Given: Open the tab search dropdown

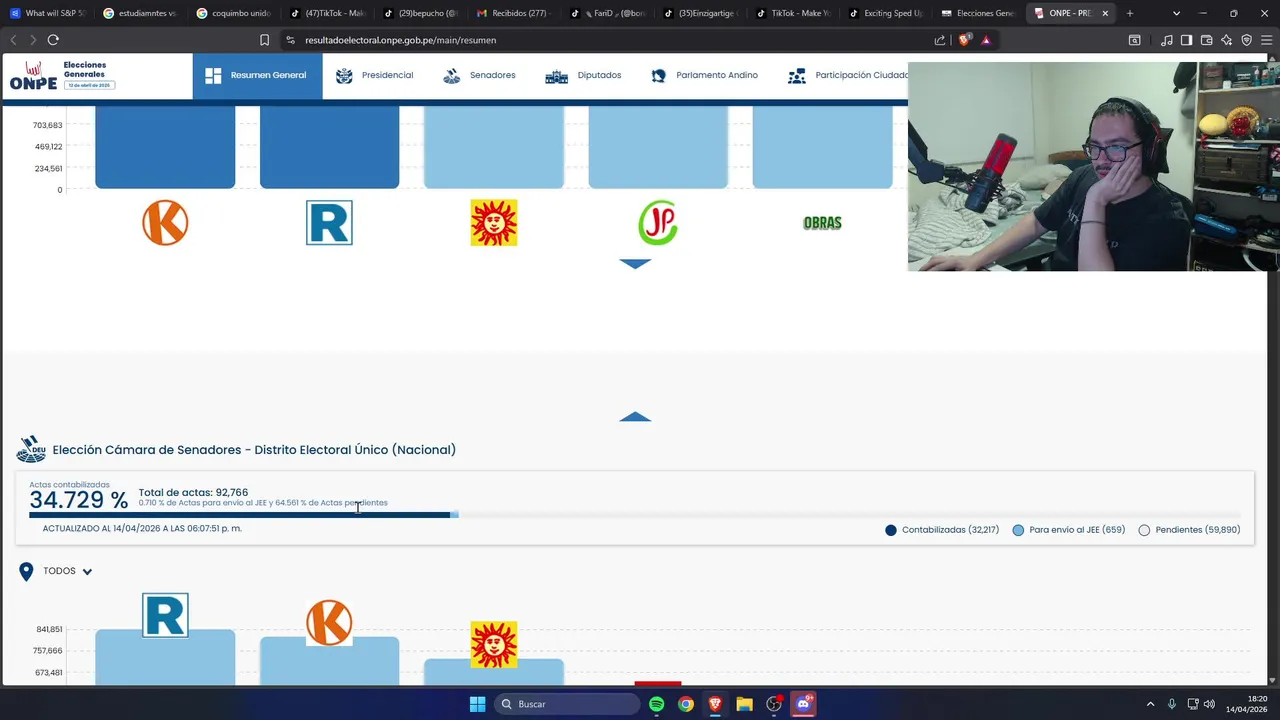Looking at the screenshot, I should point(1176,13).
